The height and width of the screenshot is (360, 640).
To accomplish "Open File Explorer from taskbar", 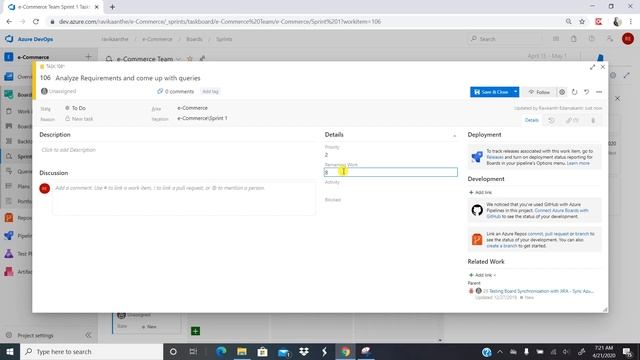I will click(x=242, y=351).
